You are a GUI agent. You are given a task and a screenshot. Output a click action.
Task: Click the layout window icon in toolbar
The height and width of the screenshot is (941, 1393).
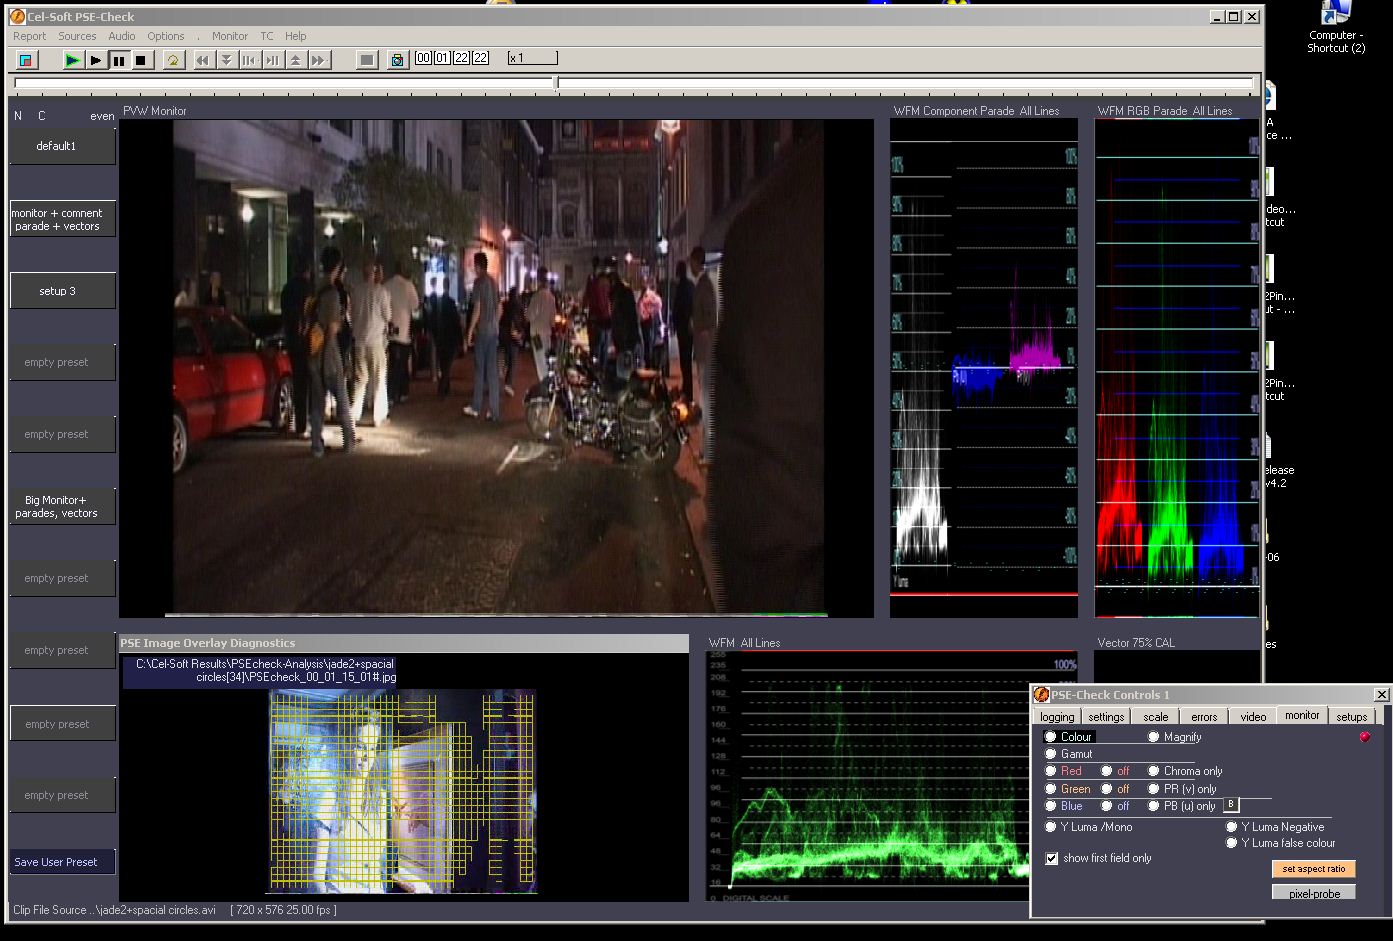(26, 60)
